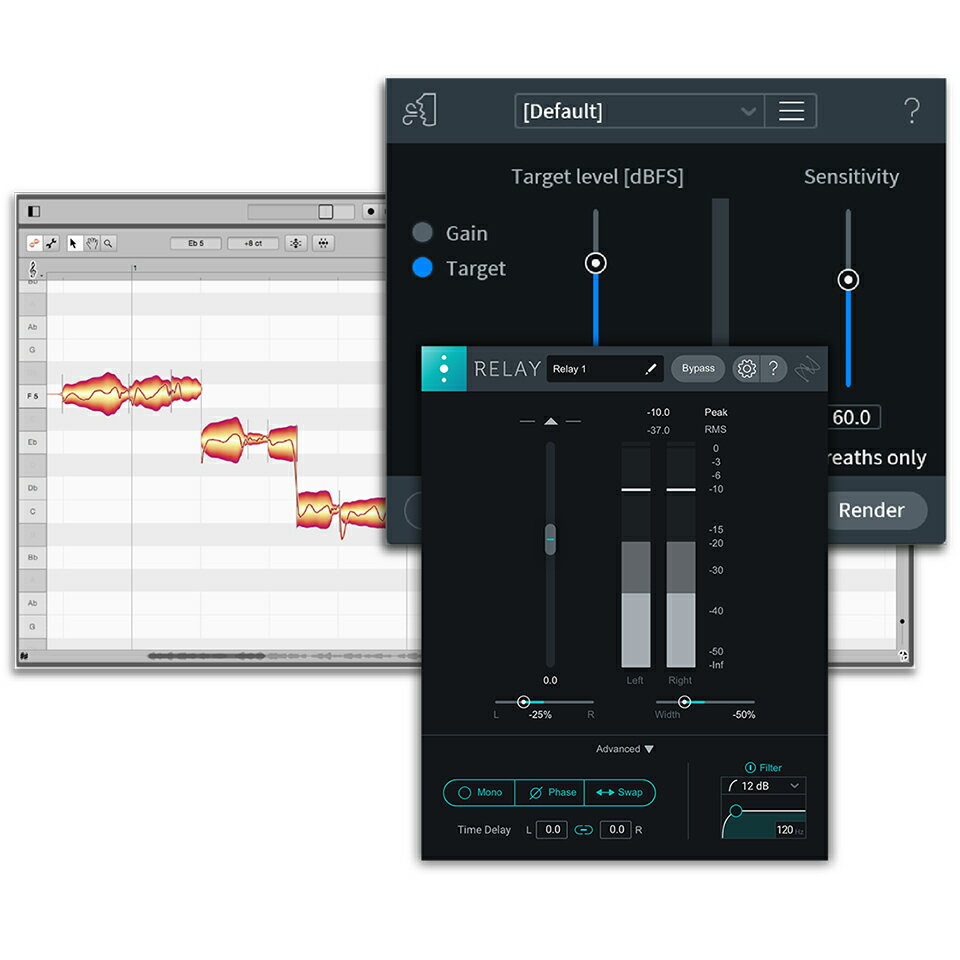Click the Bypass button in Relay
This screenshot has height=960, width=960.
click(698, 368)
